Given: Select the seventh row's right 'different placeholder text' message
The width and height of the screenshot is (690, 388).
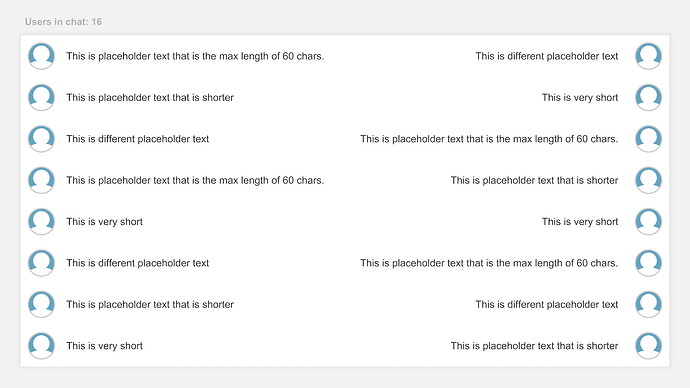Looking at the screenshot, I should point(547,304).
